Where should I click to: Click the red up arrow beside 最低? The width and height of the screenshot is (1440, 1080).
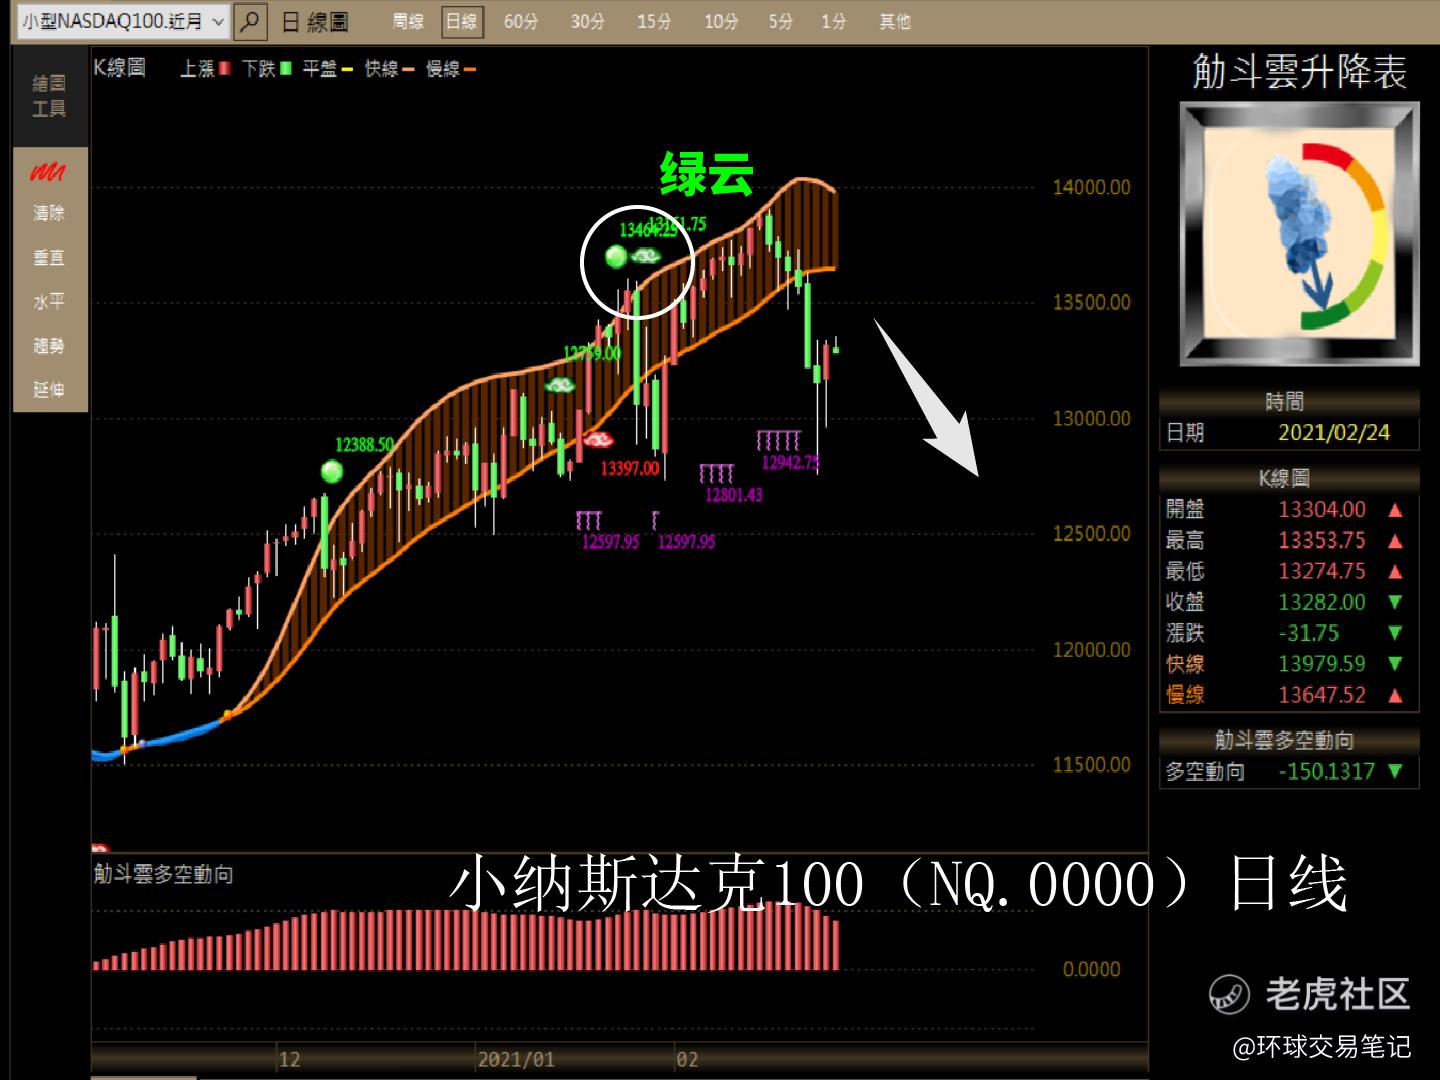coord(1395,572)
